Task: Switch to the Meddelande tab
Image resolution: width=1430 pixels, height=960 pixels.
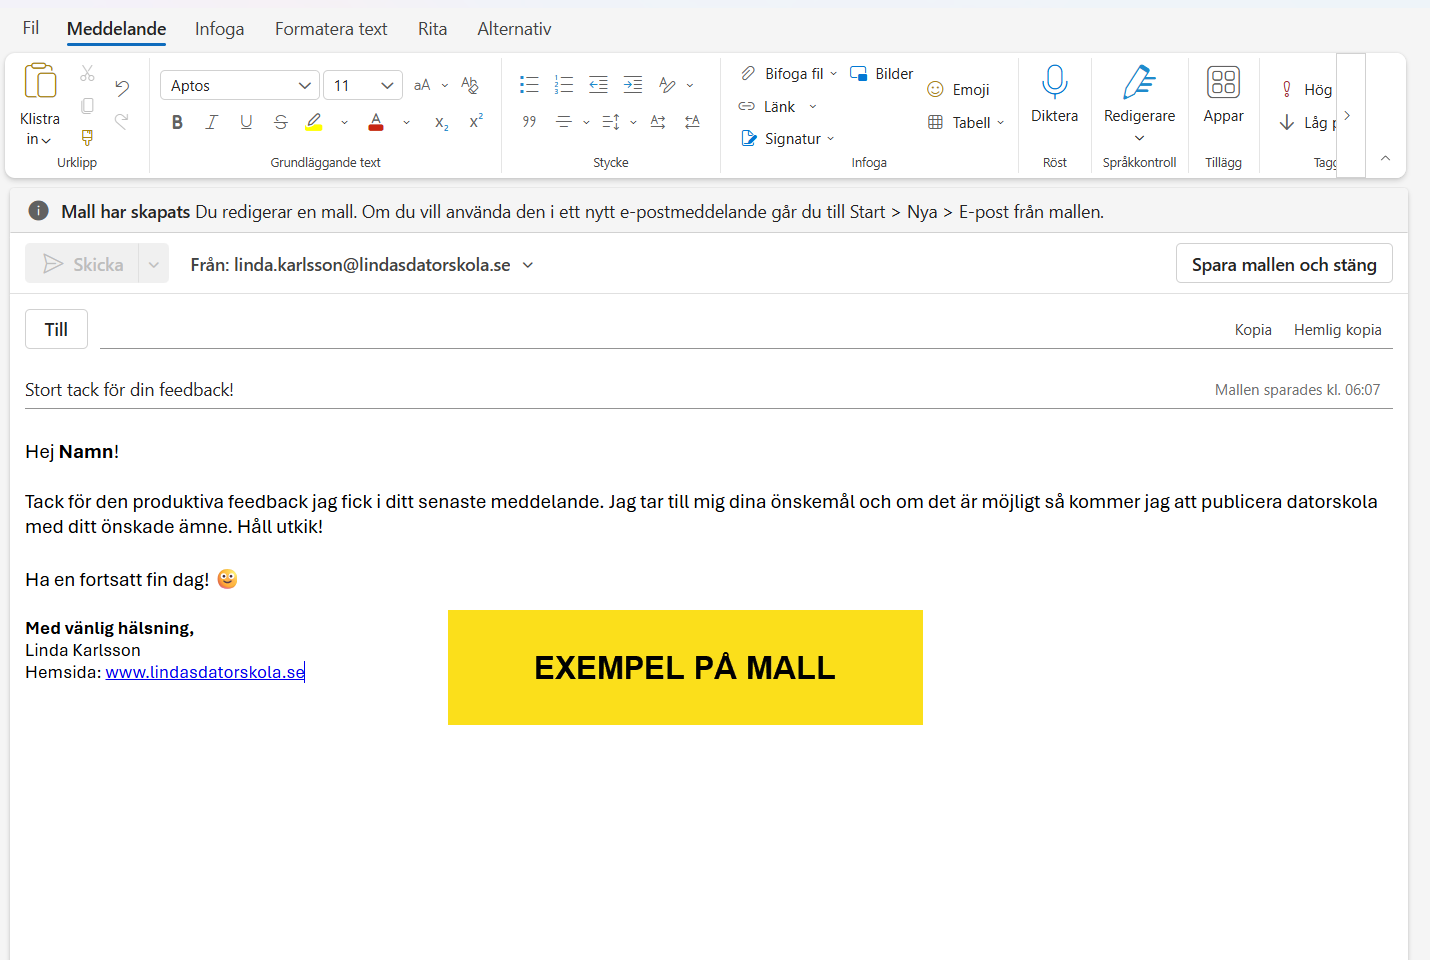Action: (116, 29)
